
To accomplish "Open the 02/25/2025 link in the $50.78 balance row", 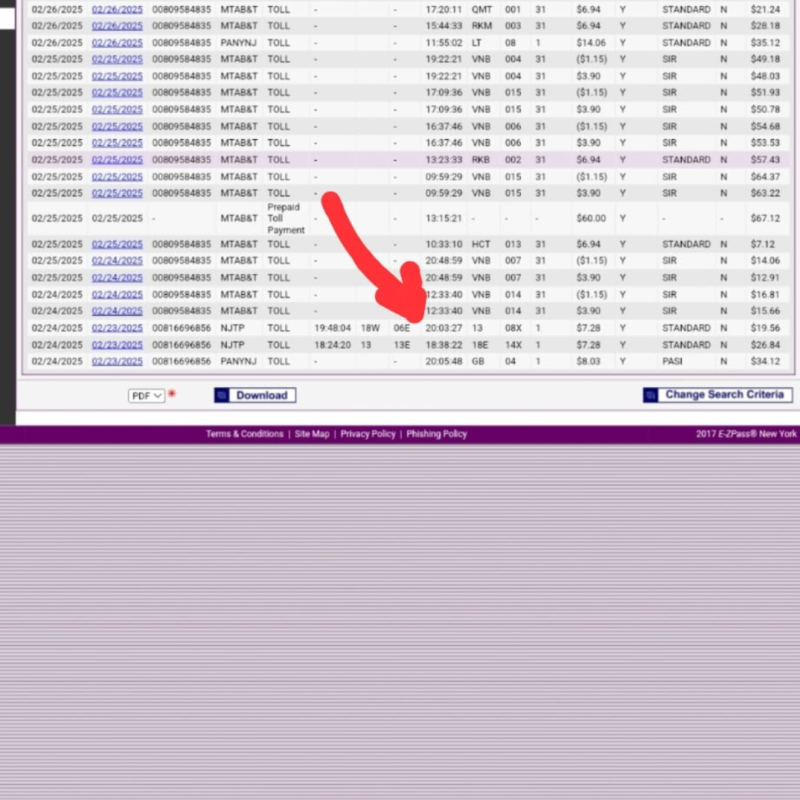I will pyautogui.click(x=117, y=109).
